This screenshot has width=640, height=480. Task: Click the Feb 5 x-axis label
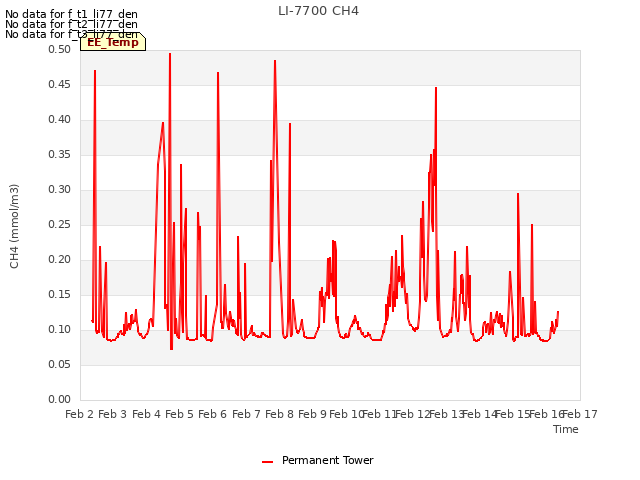point(179,414)
